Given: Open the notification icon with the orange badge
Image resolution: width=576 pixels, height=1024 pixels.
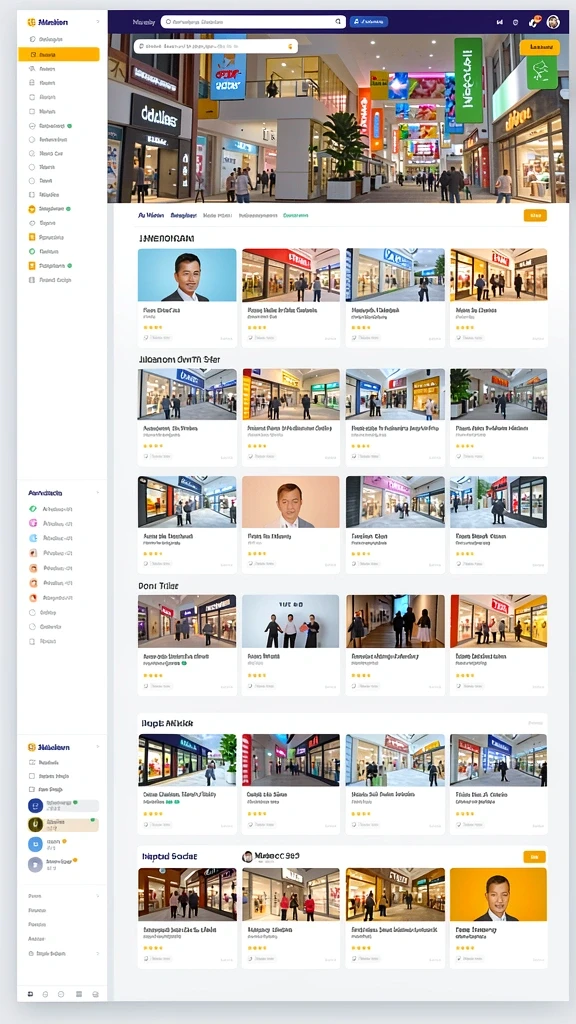Looking at the screenshot, I should pyautogui.click(x=535, y=22).
